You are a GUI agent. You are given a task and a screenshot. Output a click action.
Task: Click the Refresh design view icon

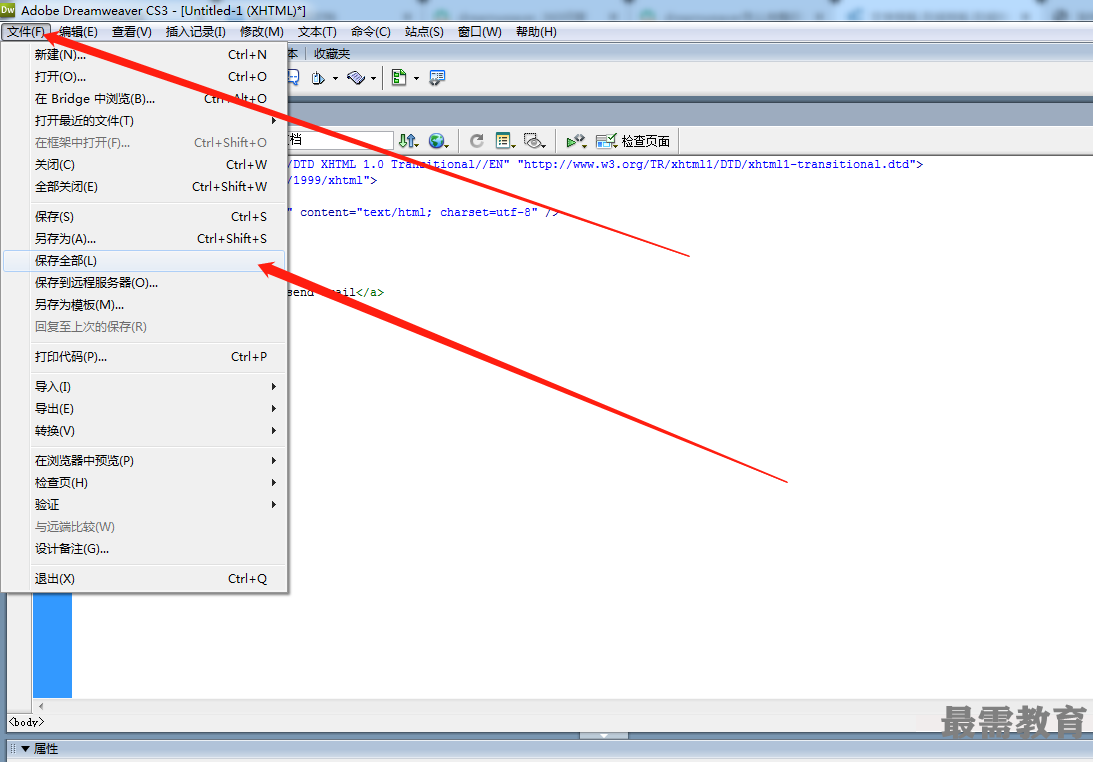(477, 141)
